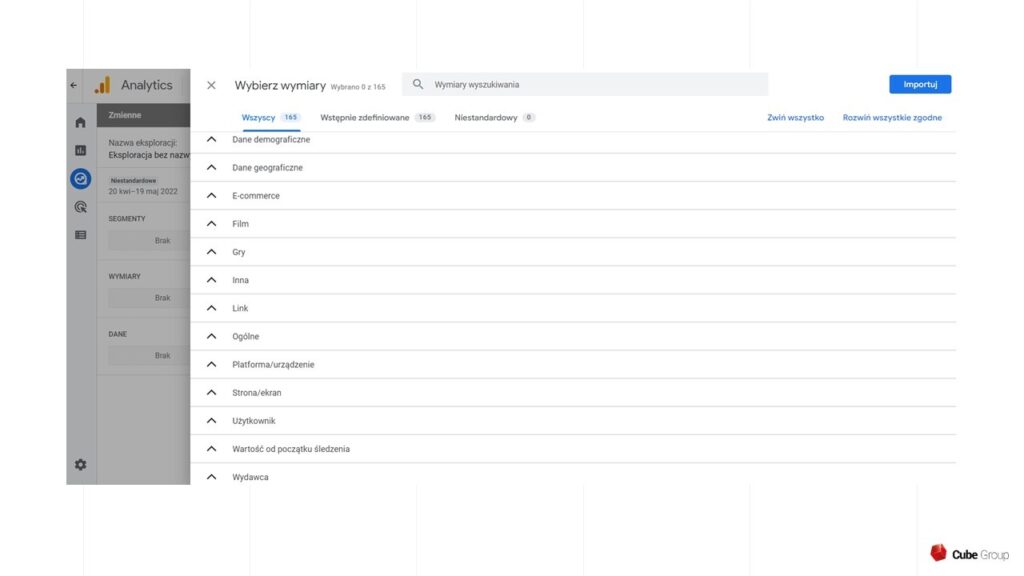Screen dimensions: 1024x576
Task: Click the Brak box under WYMIARY
Action: click(149, 298)
